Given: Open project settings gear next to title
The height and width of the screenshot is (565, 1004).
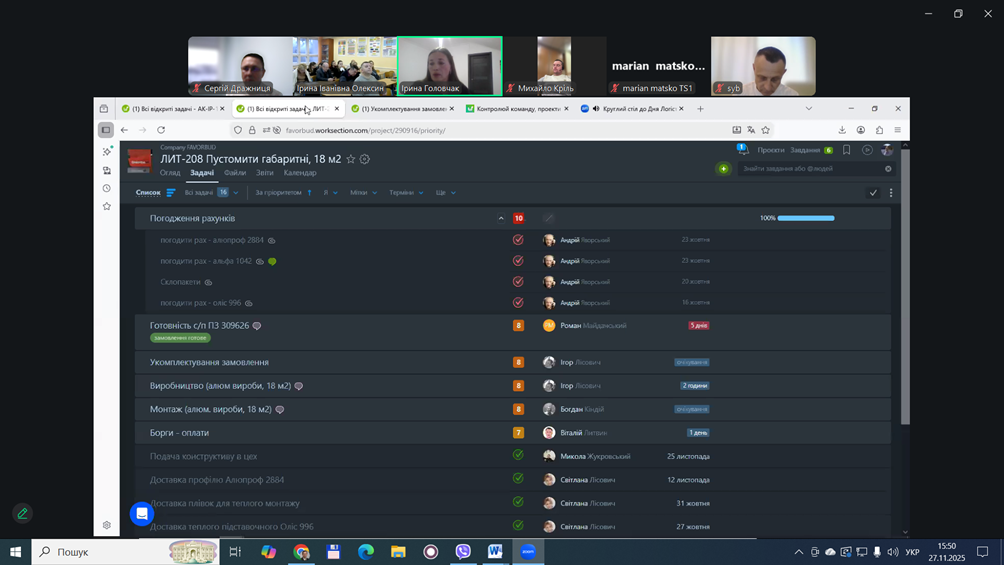Looking at the screenshot, I should (365, 159).
